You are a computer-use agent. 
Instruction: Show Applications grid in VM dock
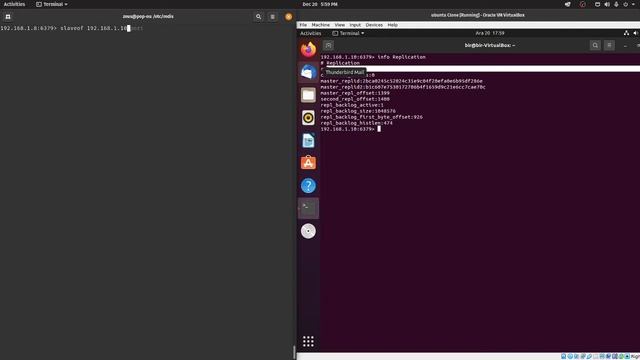(308, 341)
